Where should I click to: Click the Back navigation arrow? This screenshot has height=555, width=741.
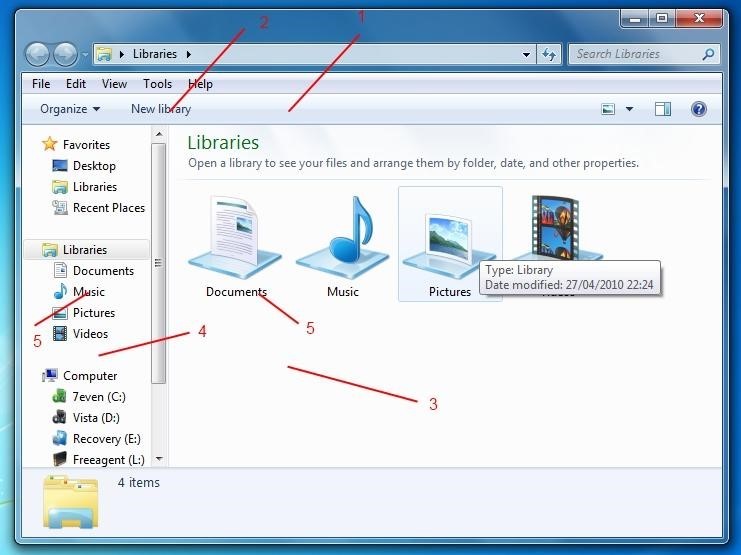coord(38,54)
